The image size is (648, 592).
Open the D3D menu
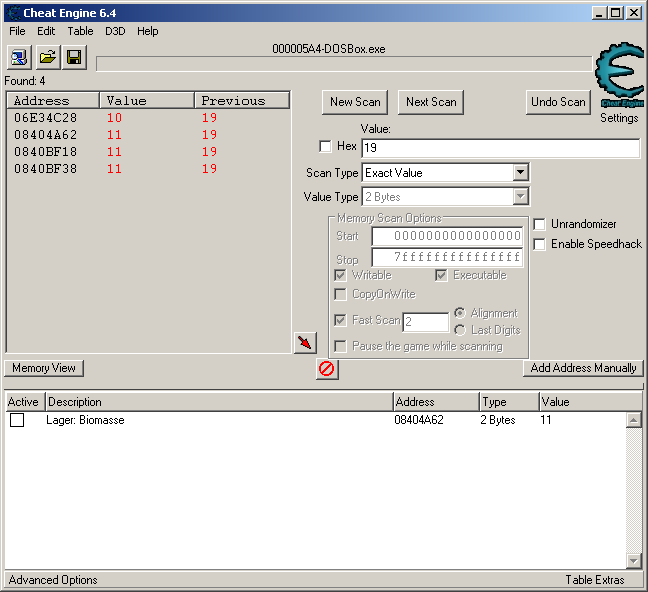click(x=115, y=31)
